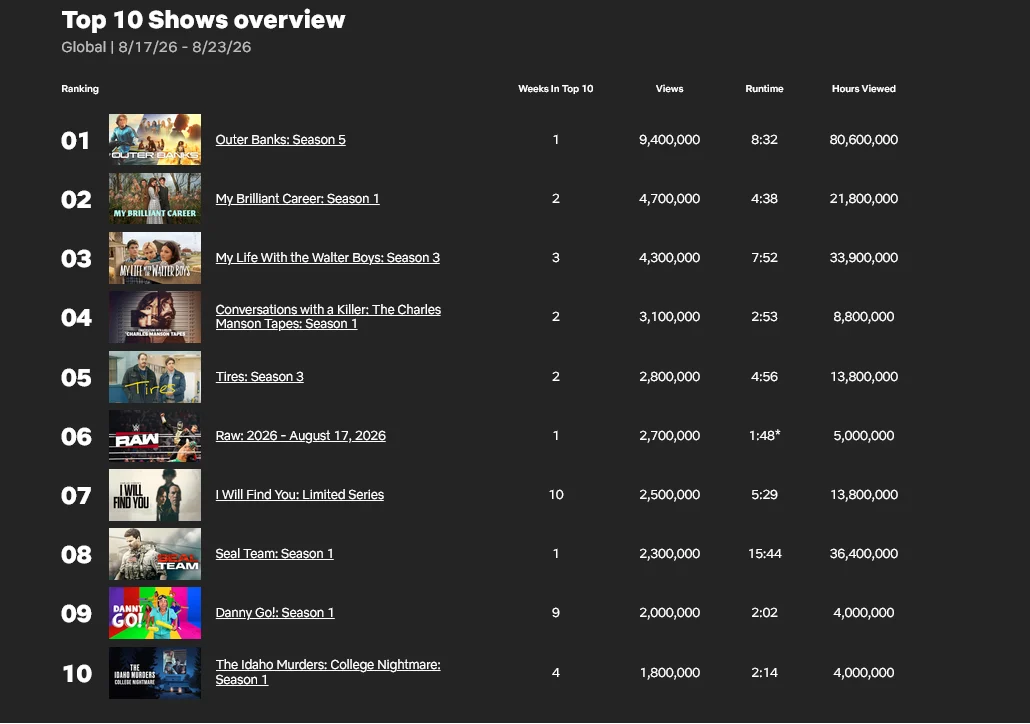Click ranking number 10 at bottom
The image size is (1030, 724).
click(x=77, y=673)
